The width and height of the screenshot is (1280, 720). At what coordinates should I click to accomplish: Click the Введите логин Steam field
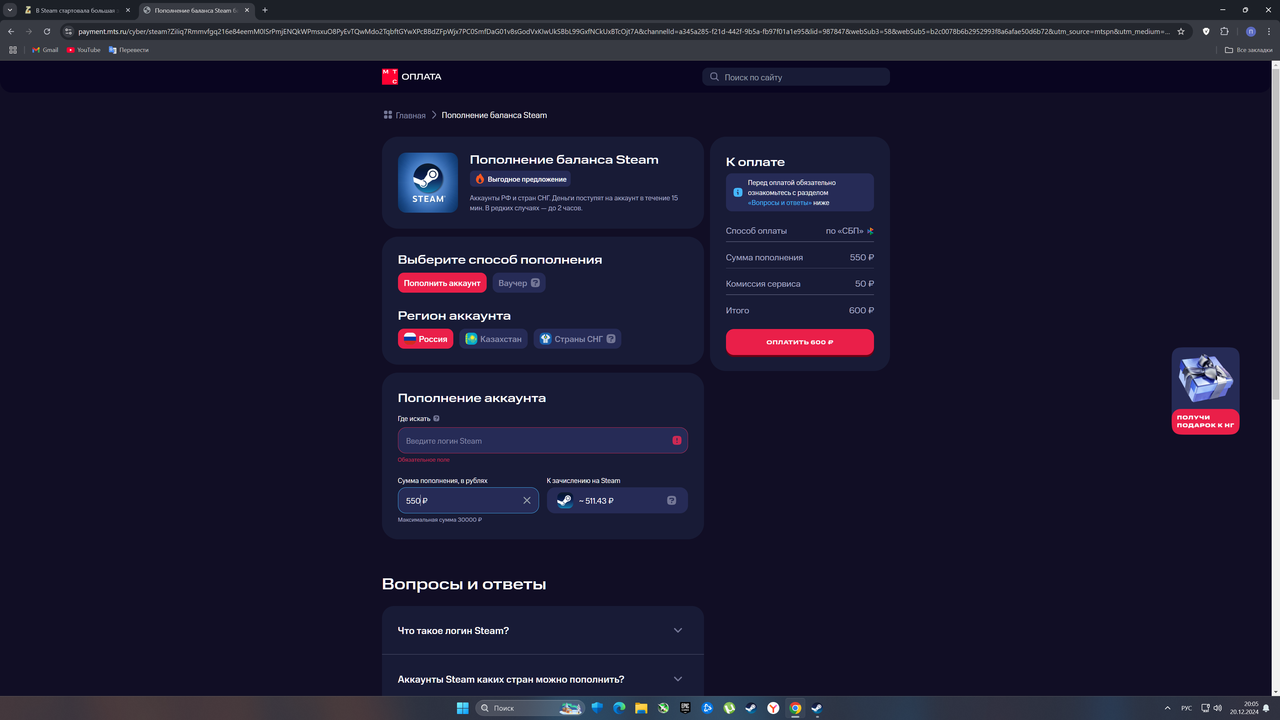coord(543,441)
